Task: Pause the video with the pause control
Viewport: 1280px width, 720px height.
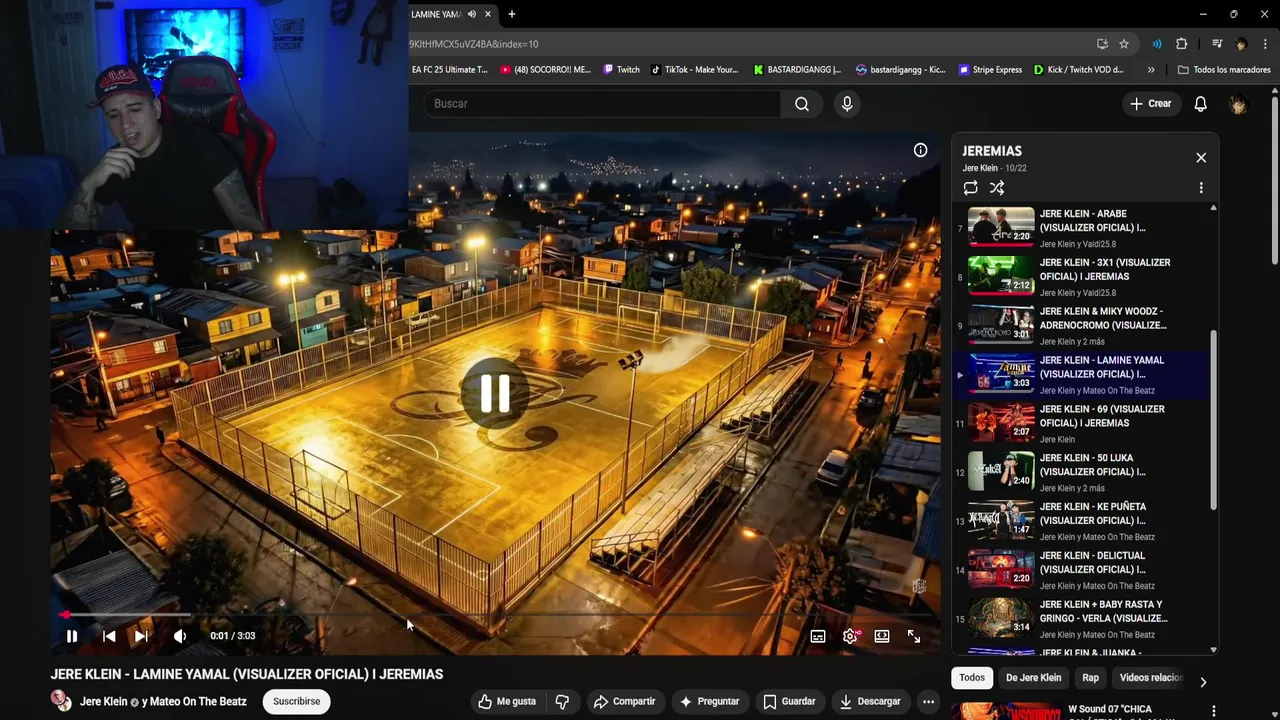Action: pos(72,636)
